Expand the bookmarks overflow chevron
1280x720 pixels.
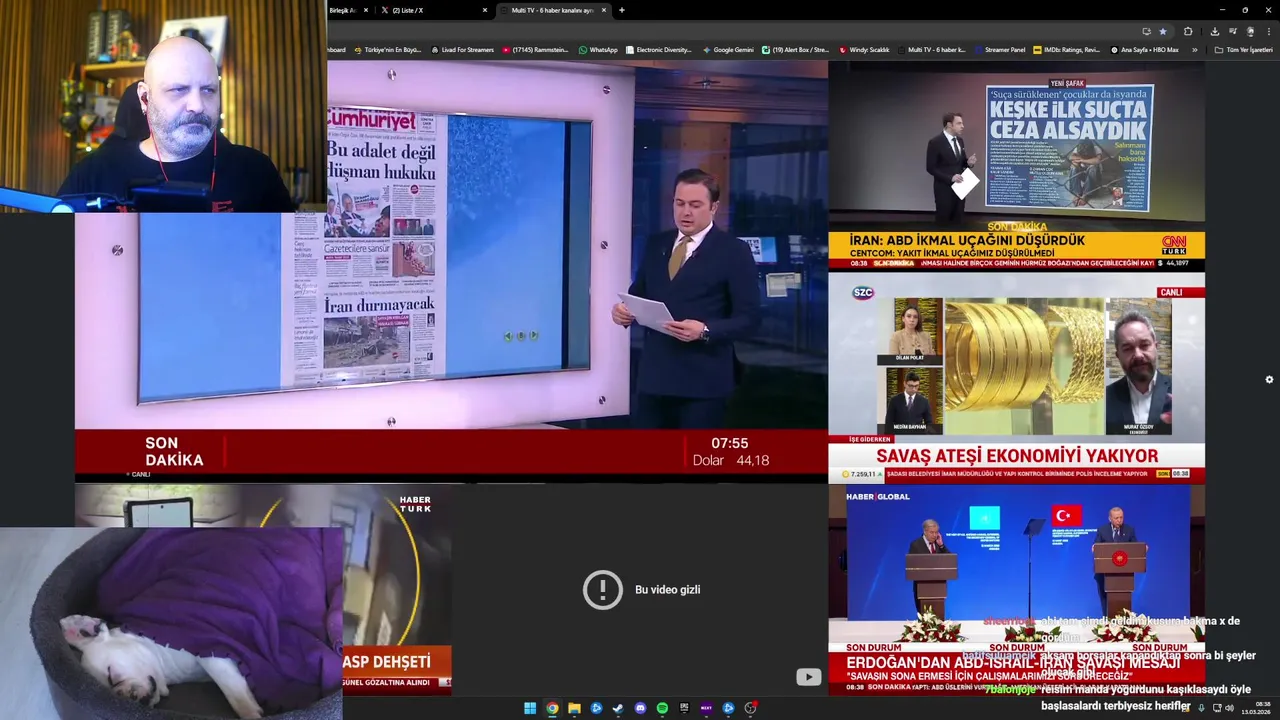[1194, 49]
